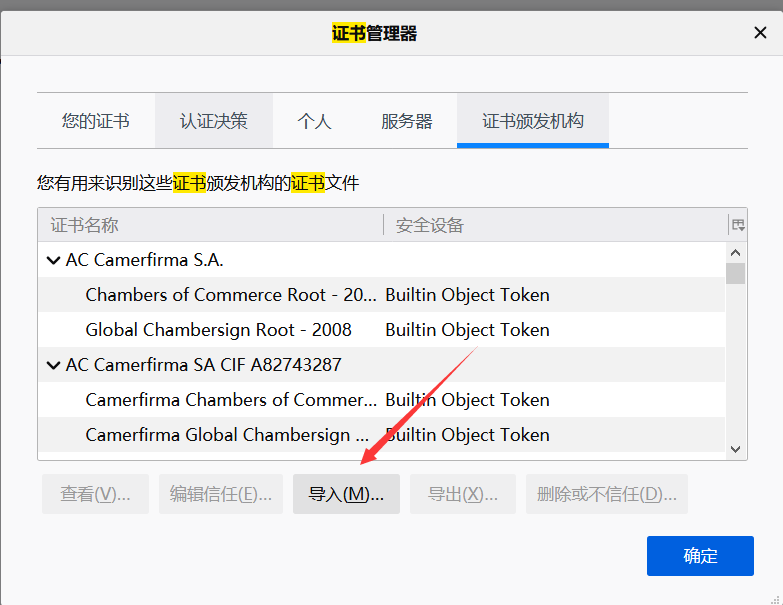Click the list scrollbar up arrow
Image resolution: width=783 pixels, height=605 pixels.
click(x=735, y=253)
